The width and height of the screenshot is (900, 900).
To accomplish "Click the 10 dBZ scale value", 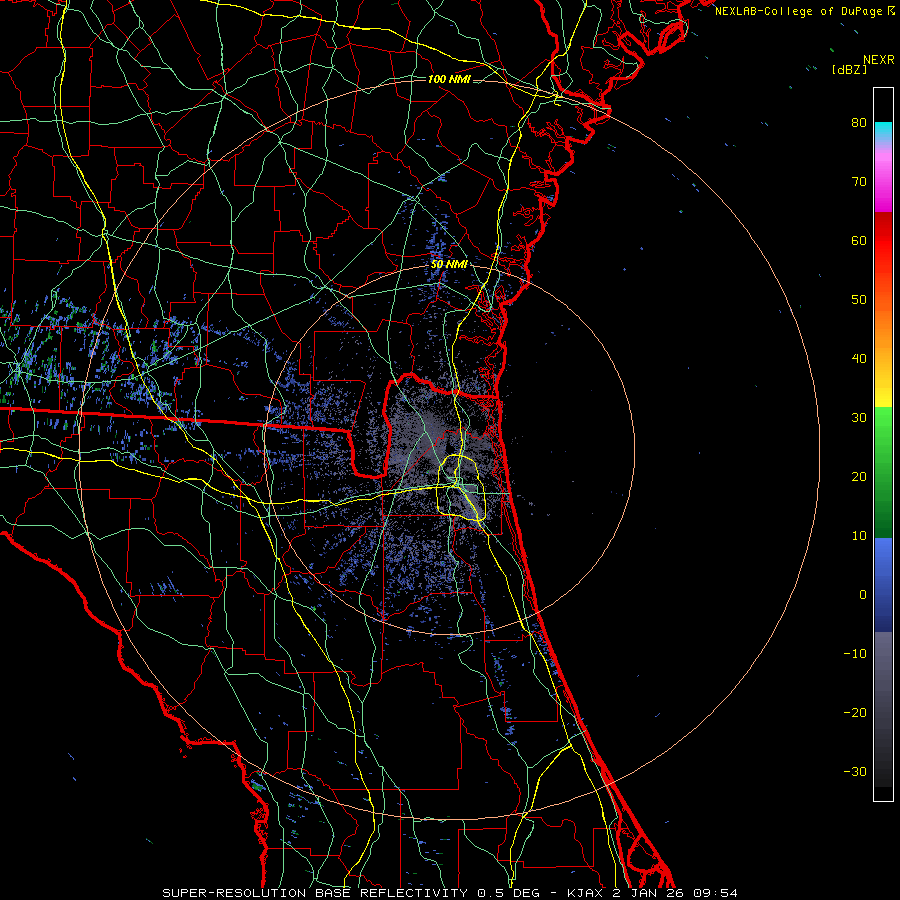I will (859, 536).
